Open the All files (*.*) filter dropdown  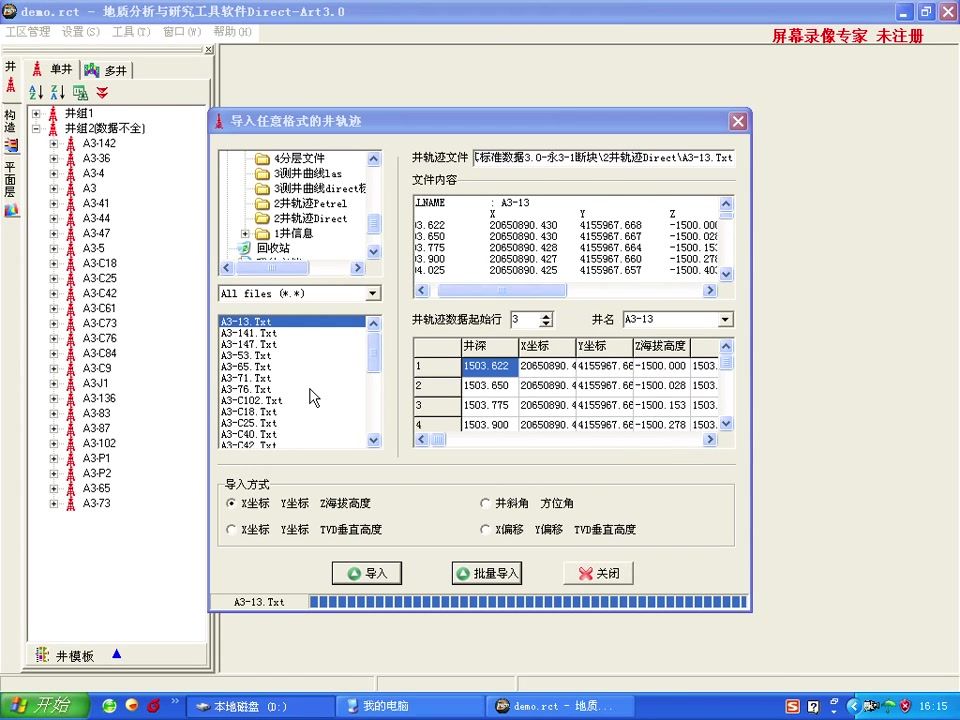[x=372, y=294]
